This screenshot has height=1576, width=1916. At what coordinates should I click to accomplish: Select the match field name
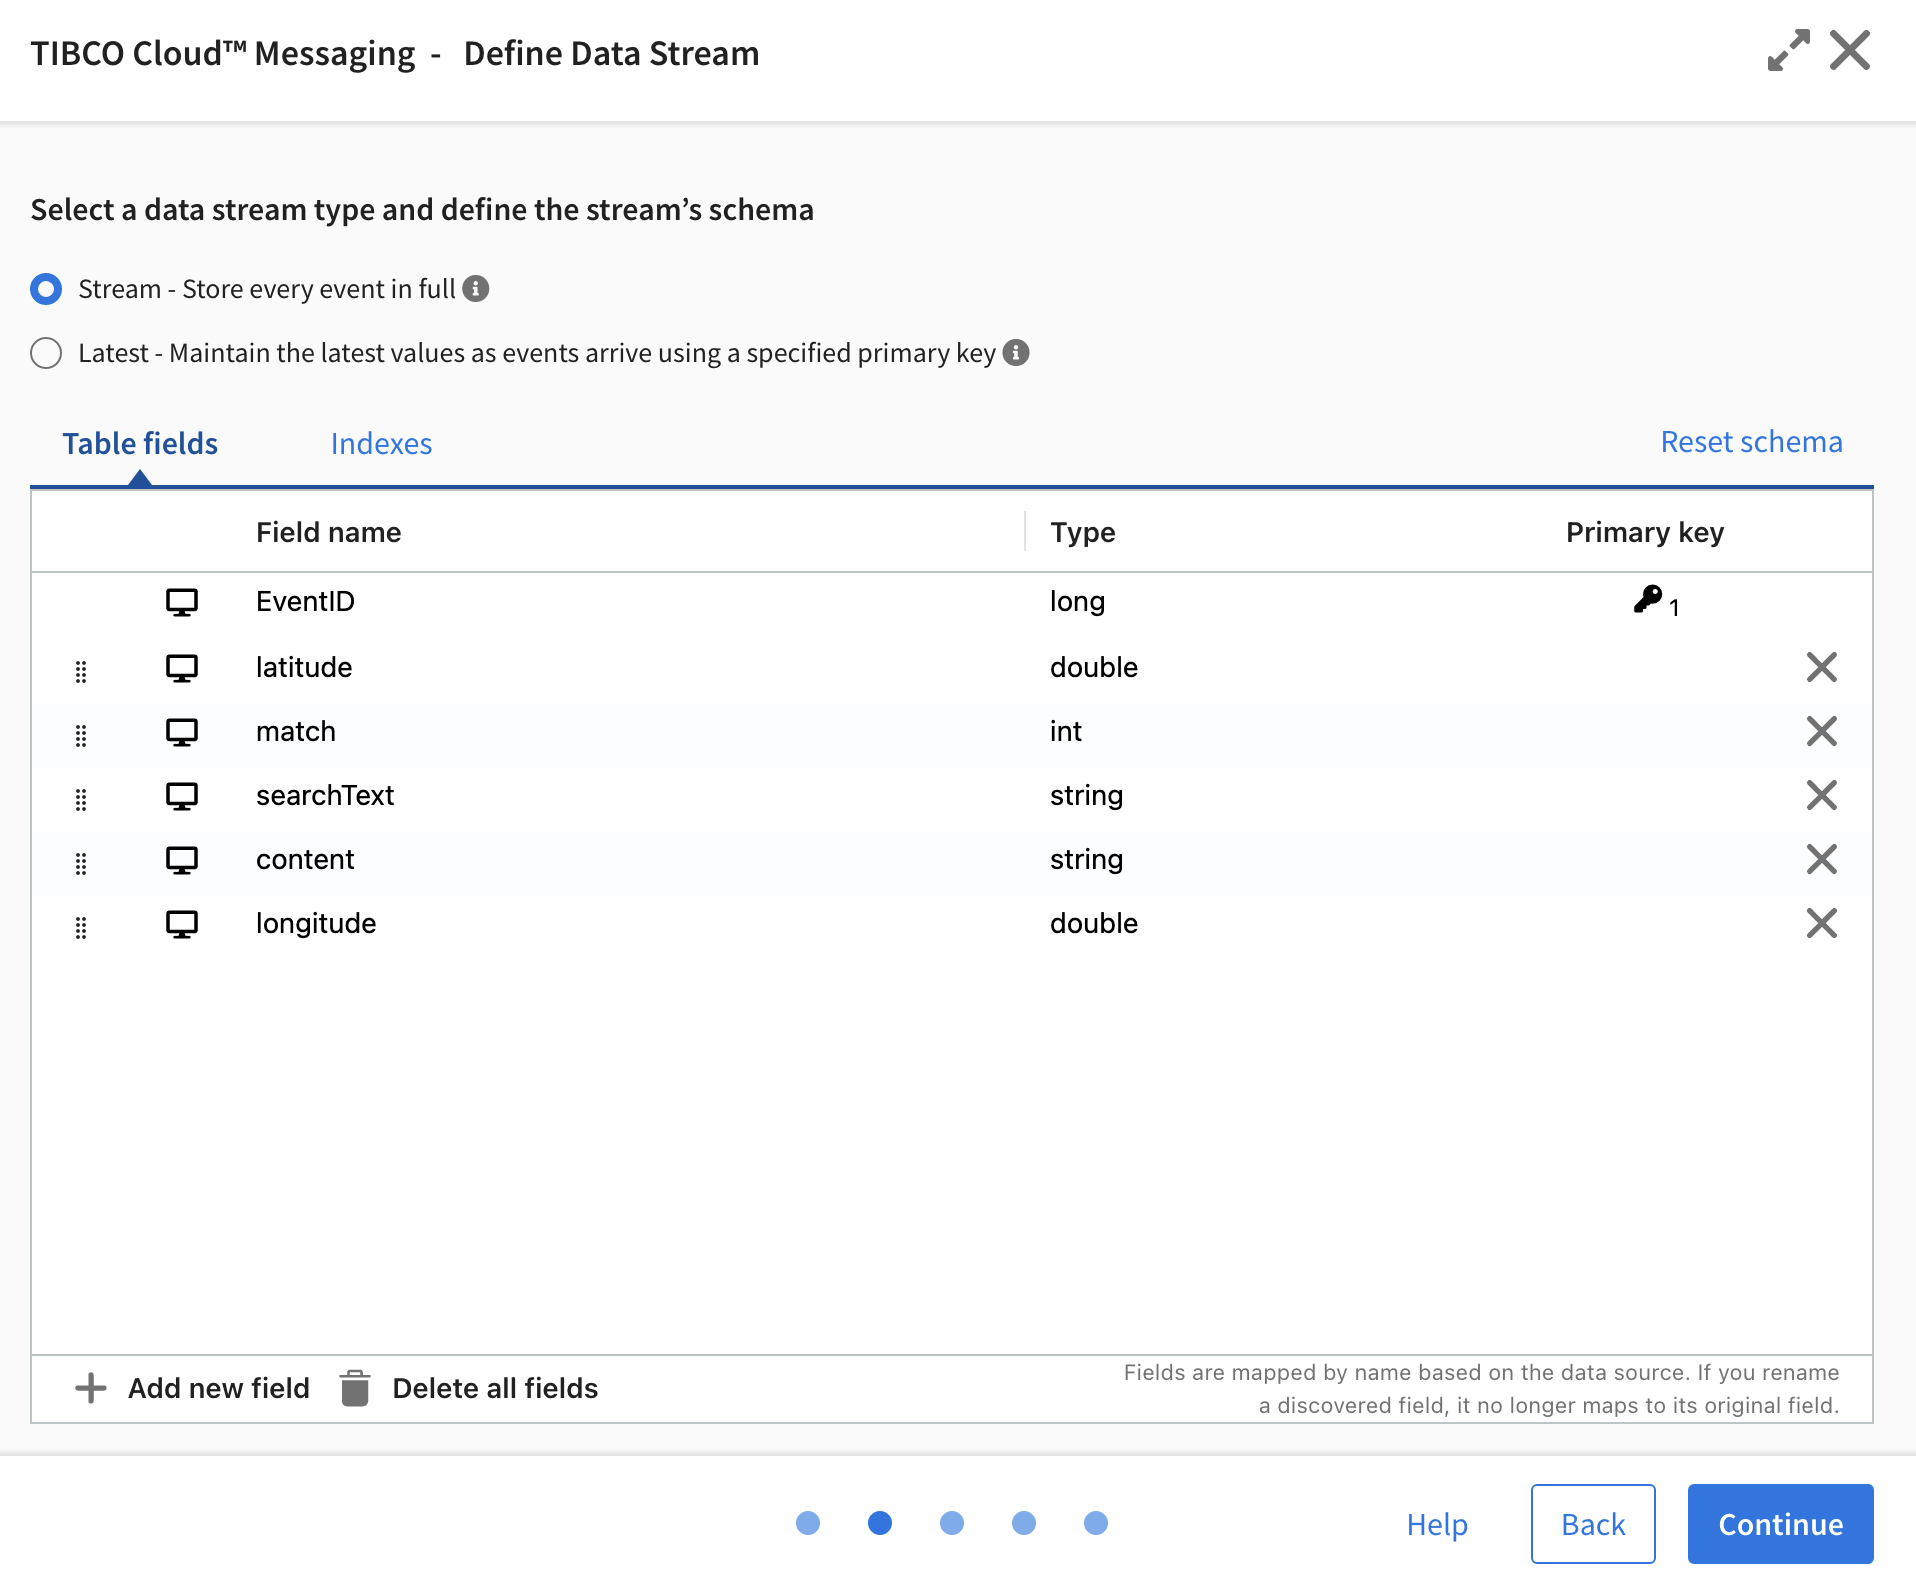(x=296, y=731)
